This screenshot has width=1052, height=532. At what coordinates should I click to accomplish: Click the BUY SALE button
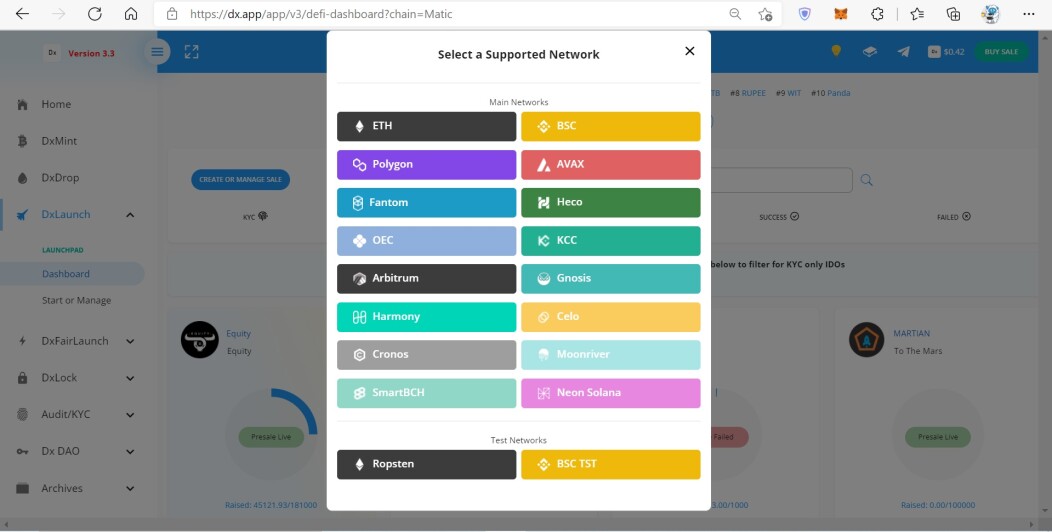click(x=1001, y=52)
